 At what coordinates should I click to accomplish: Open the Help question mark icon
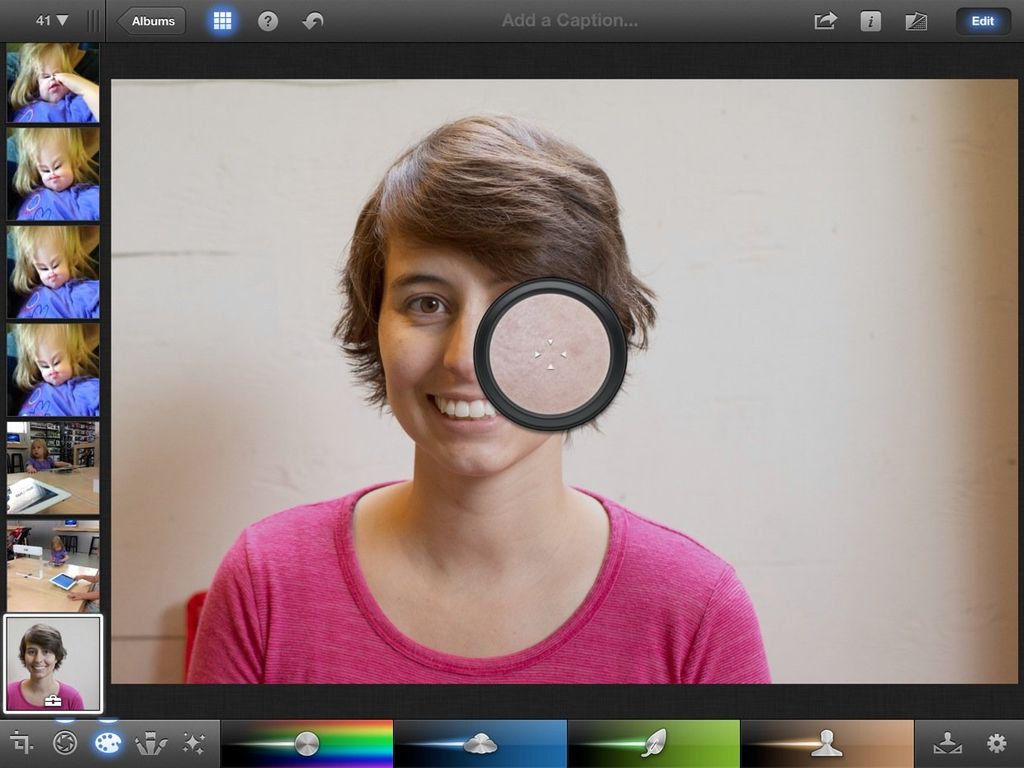click(x=267, y=20)
